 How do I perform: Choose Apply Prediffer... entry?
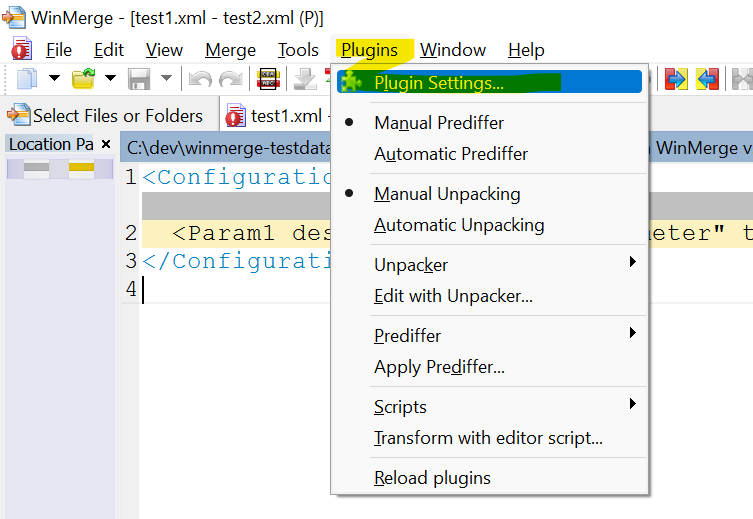489,367
